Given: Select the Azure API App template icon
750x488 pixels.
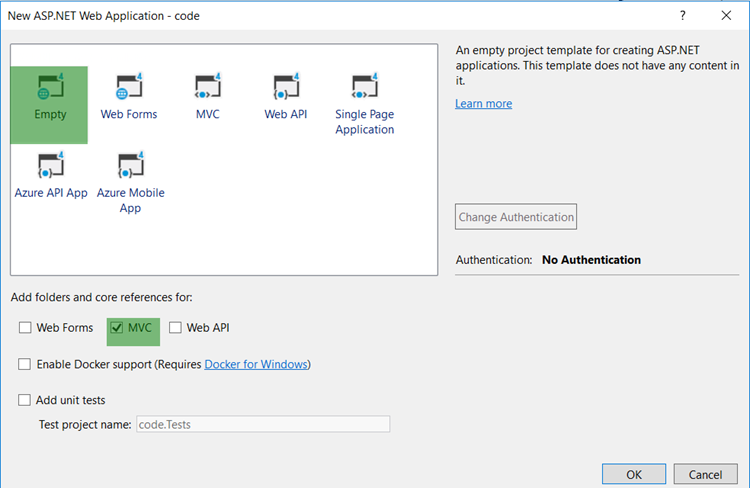Looking at the screenshot, I should coord(50,165).
